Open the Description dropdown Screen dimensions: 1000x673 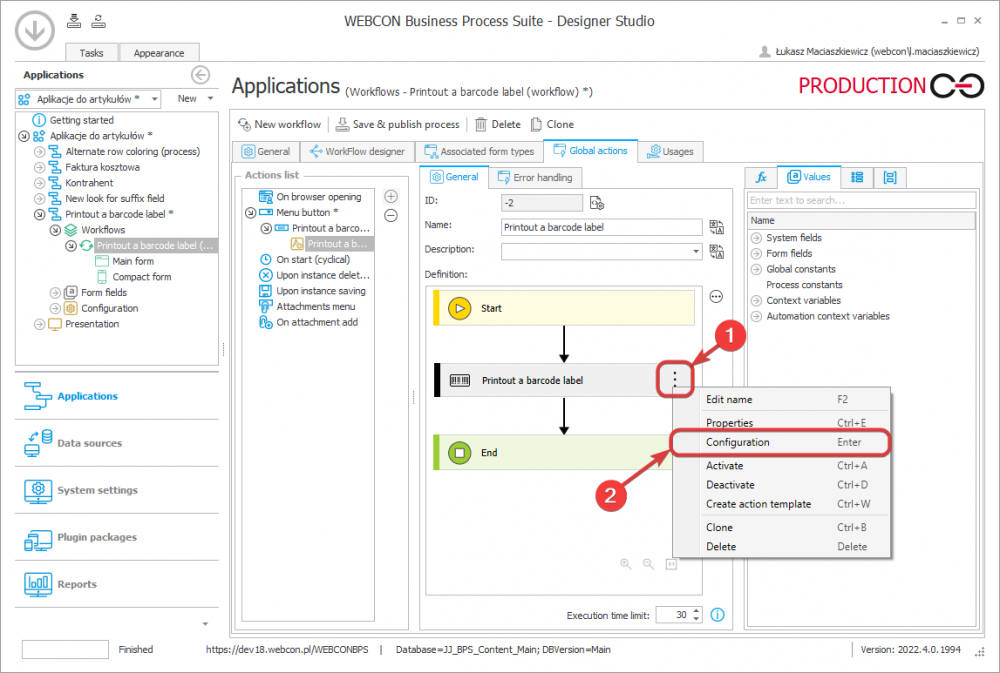696,252
